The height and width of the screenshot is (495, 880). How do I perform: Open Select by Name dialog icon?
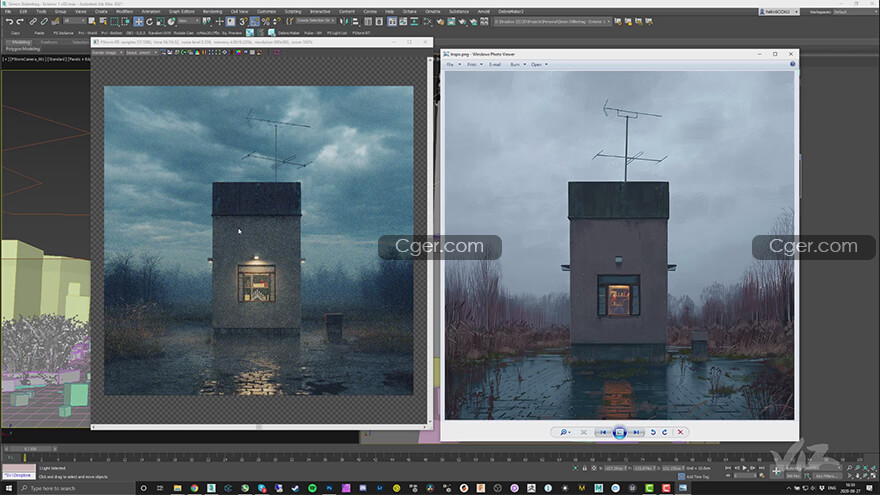click(103, 21)
